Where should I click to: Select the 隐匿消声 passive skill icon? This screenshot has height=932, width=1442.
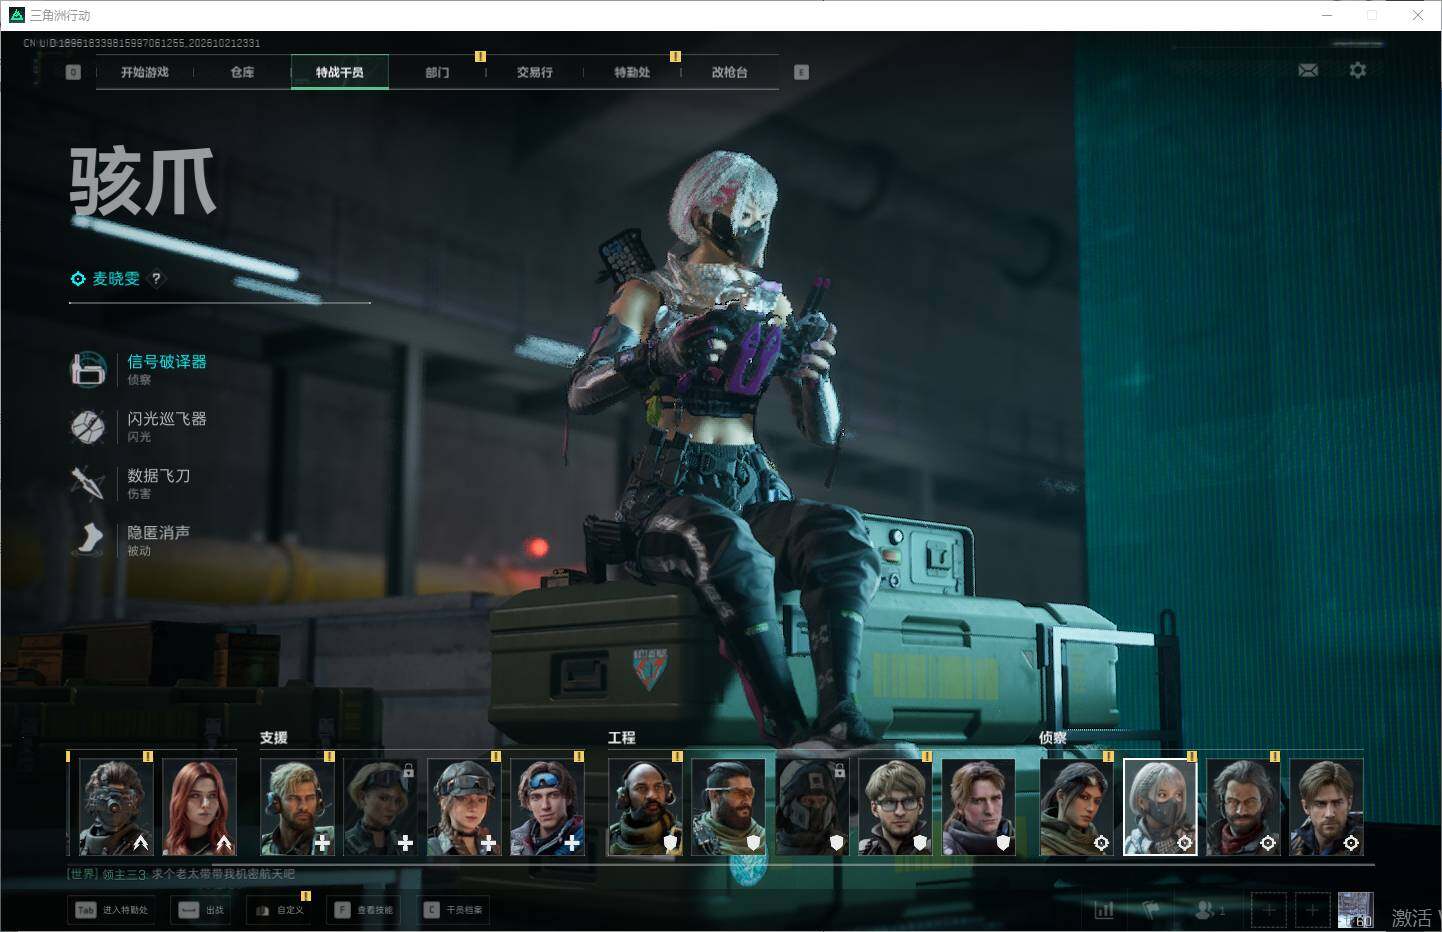click(88, 540)
